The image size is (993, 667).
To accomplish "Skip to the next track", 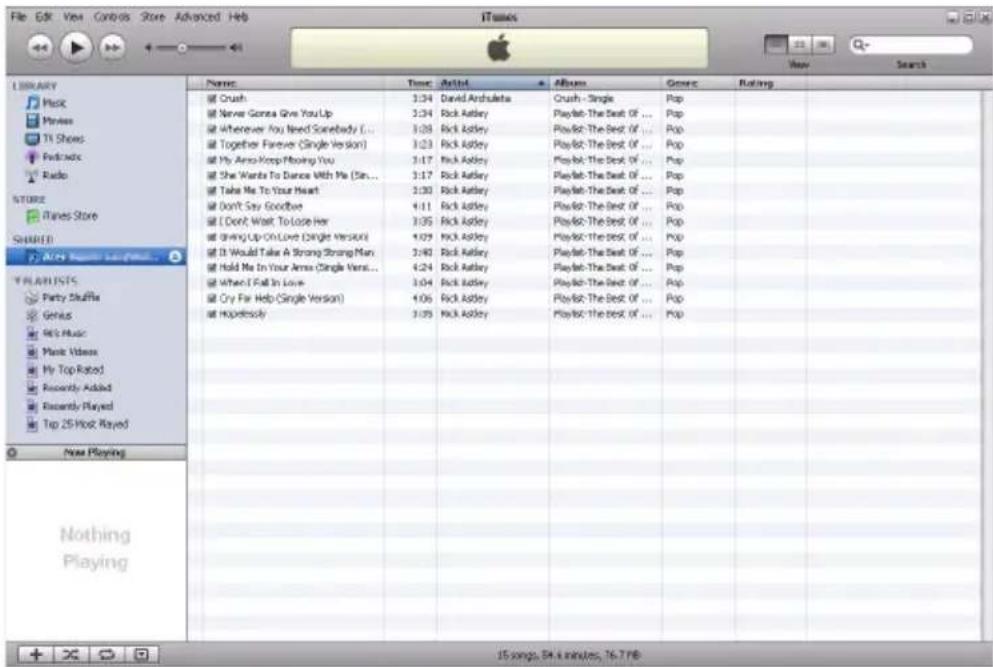I will tap(112, 48).
